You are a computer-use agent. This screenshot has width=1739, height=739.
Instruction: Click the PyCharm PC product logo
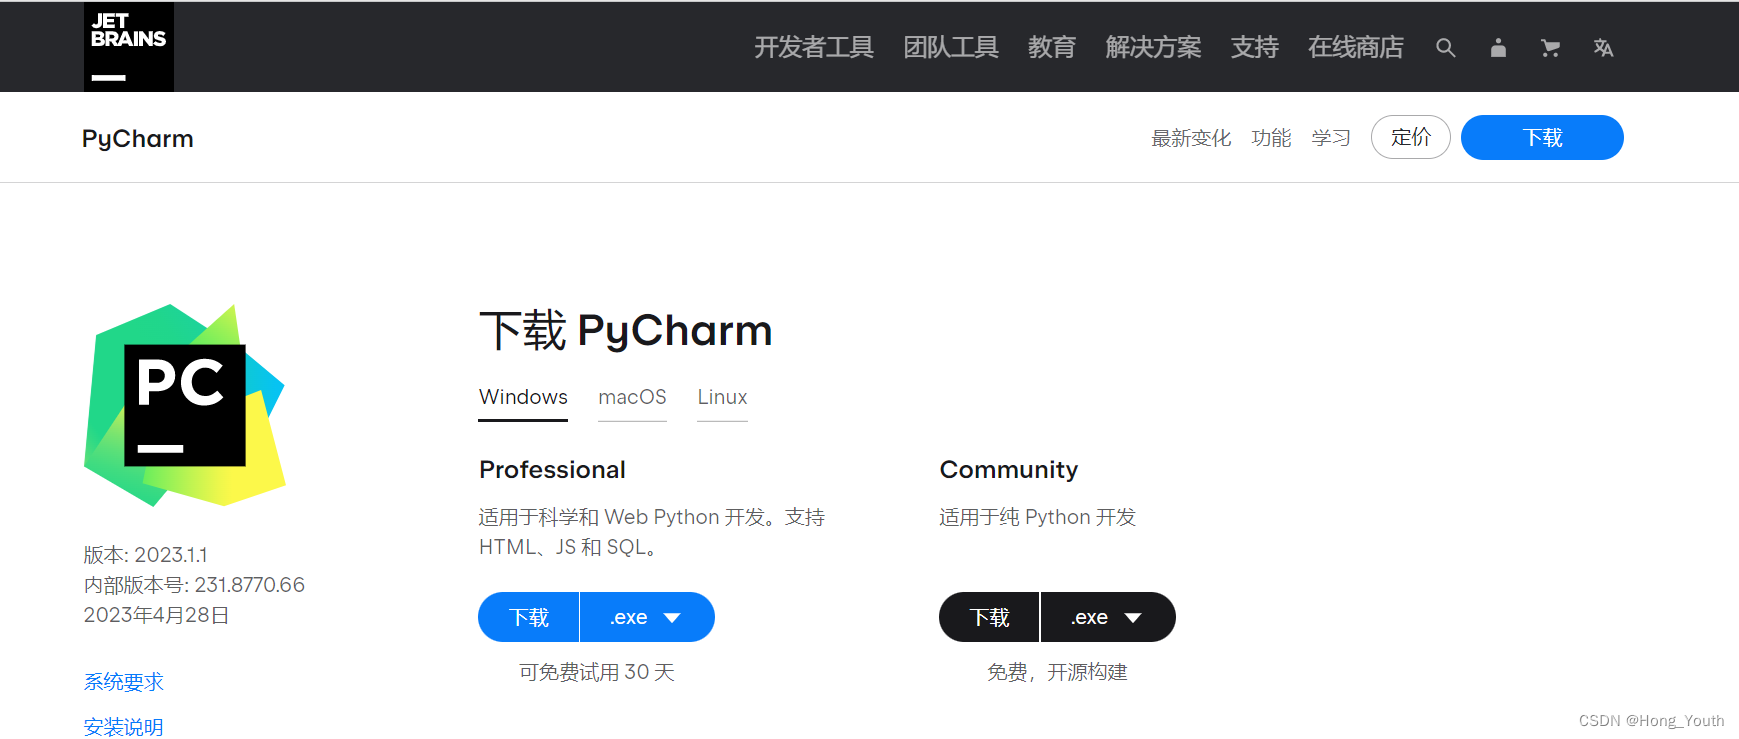(185, 405)
